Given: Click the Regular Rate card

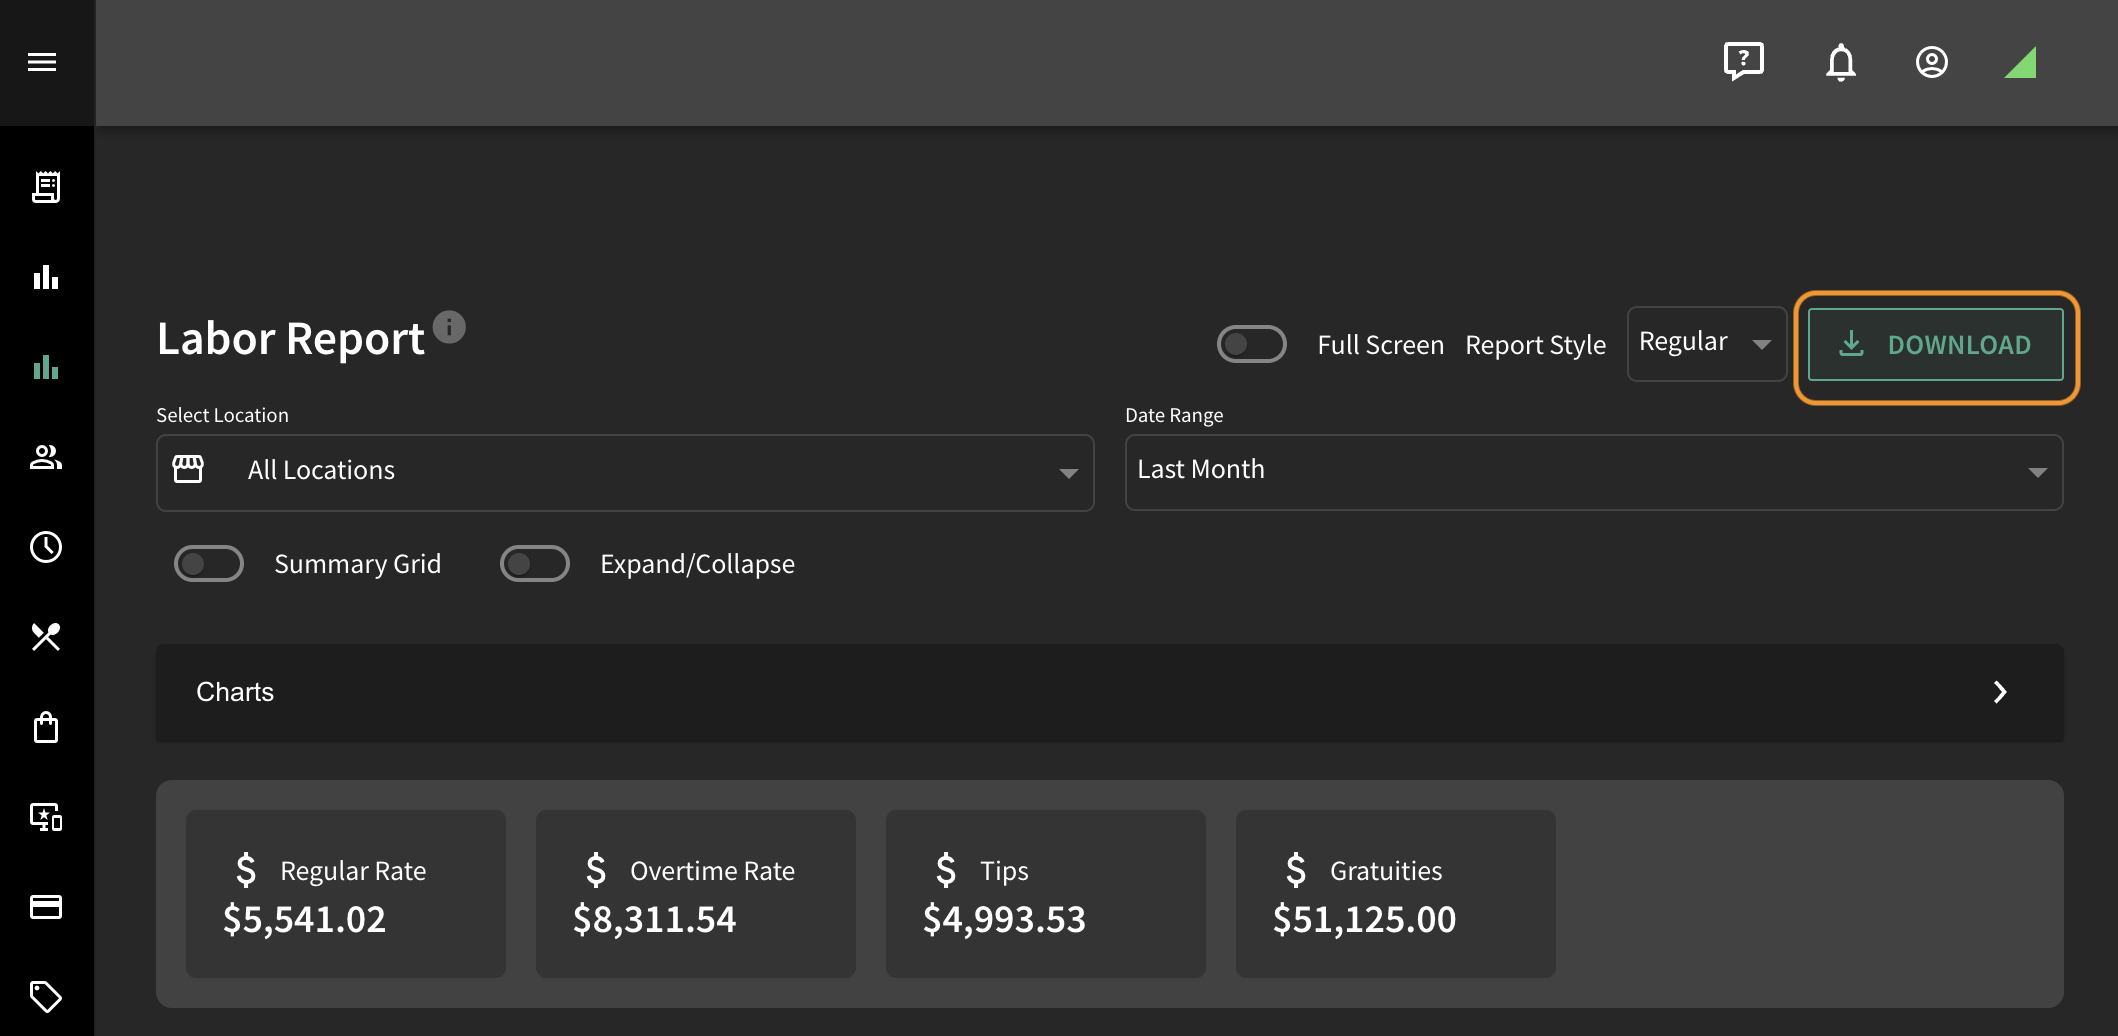Looking at the screenshot, I should (346, 893).
